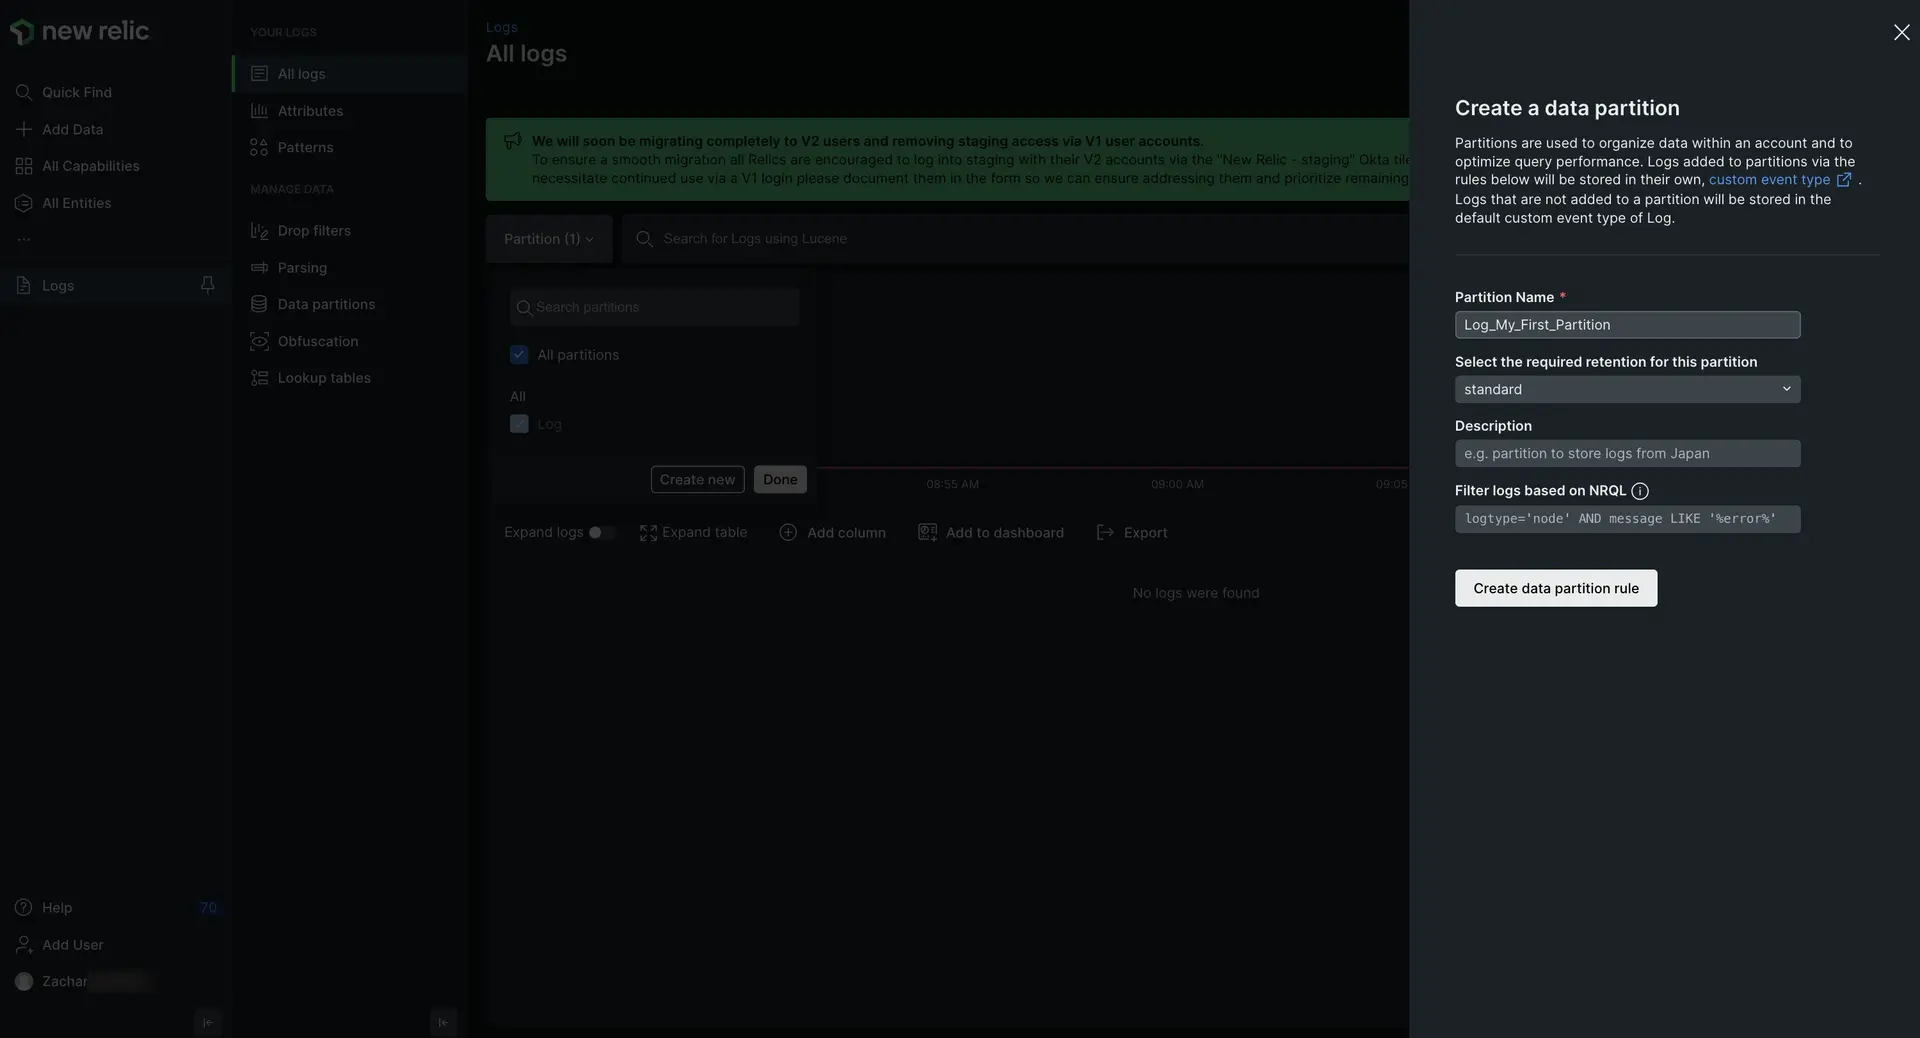Click the Description input field

pyautogui.click(x=1627, y=454)
